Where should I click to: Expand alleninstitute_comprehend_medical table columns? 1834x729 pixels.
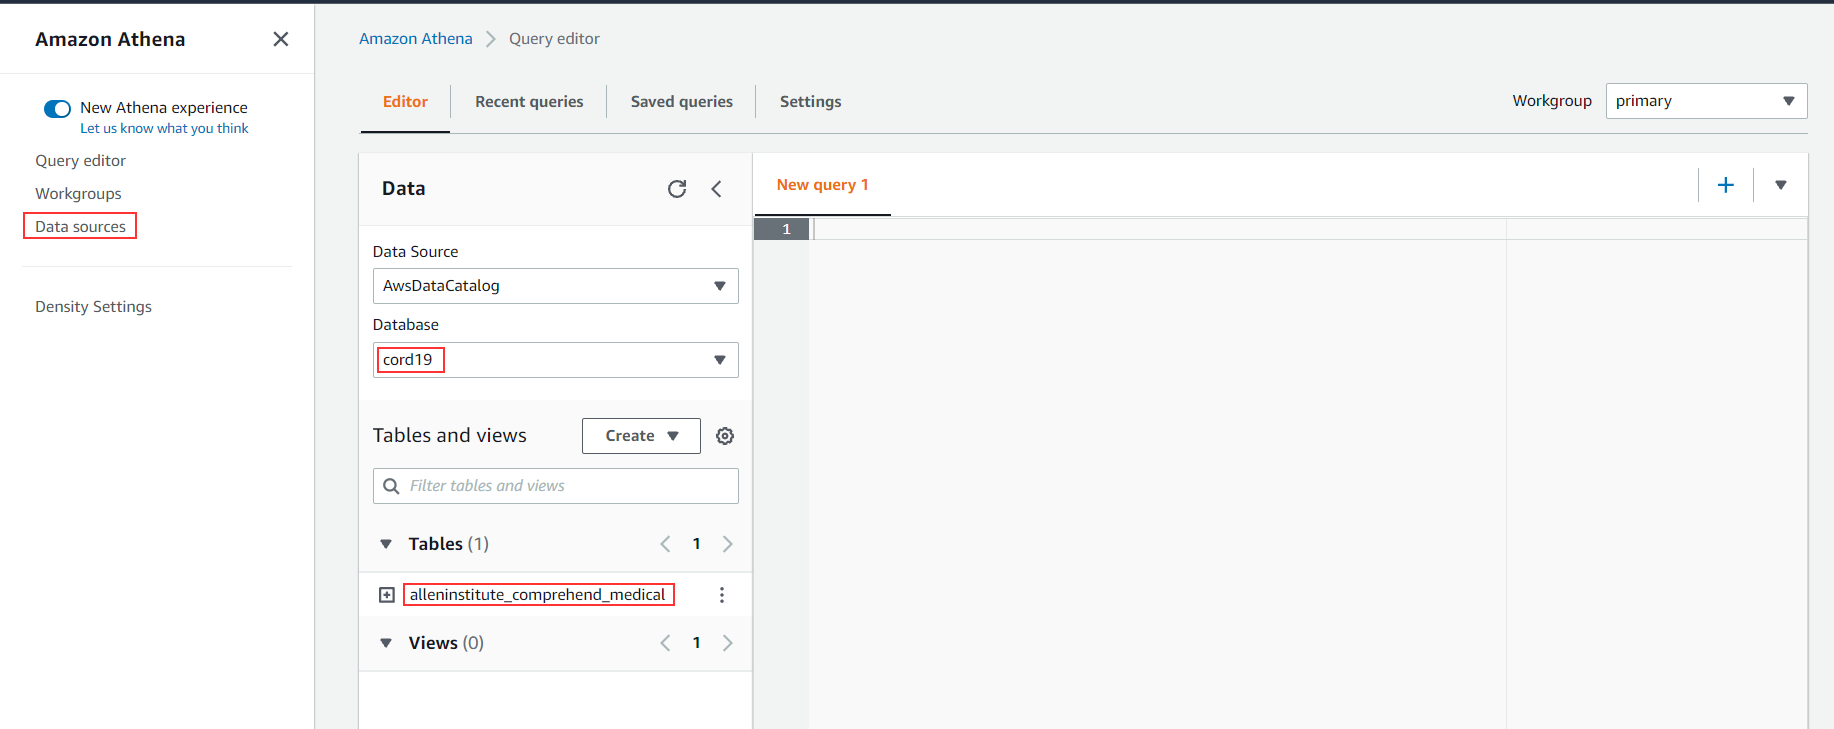click(387, 595)
